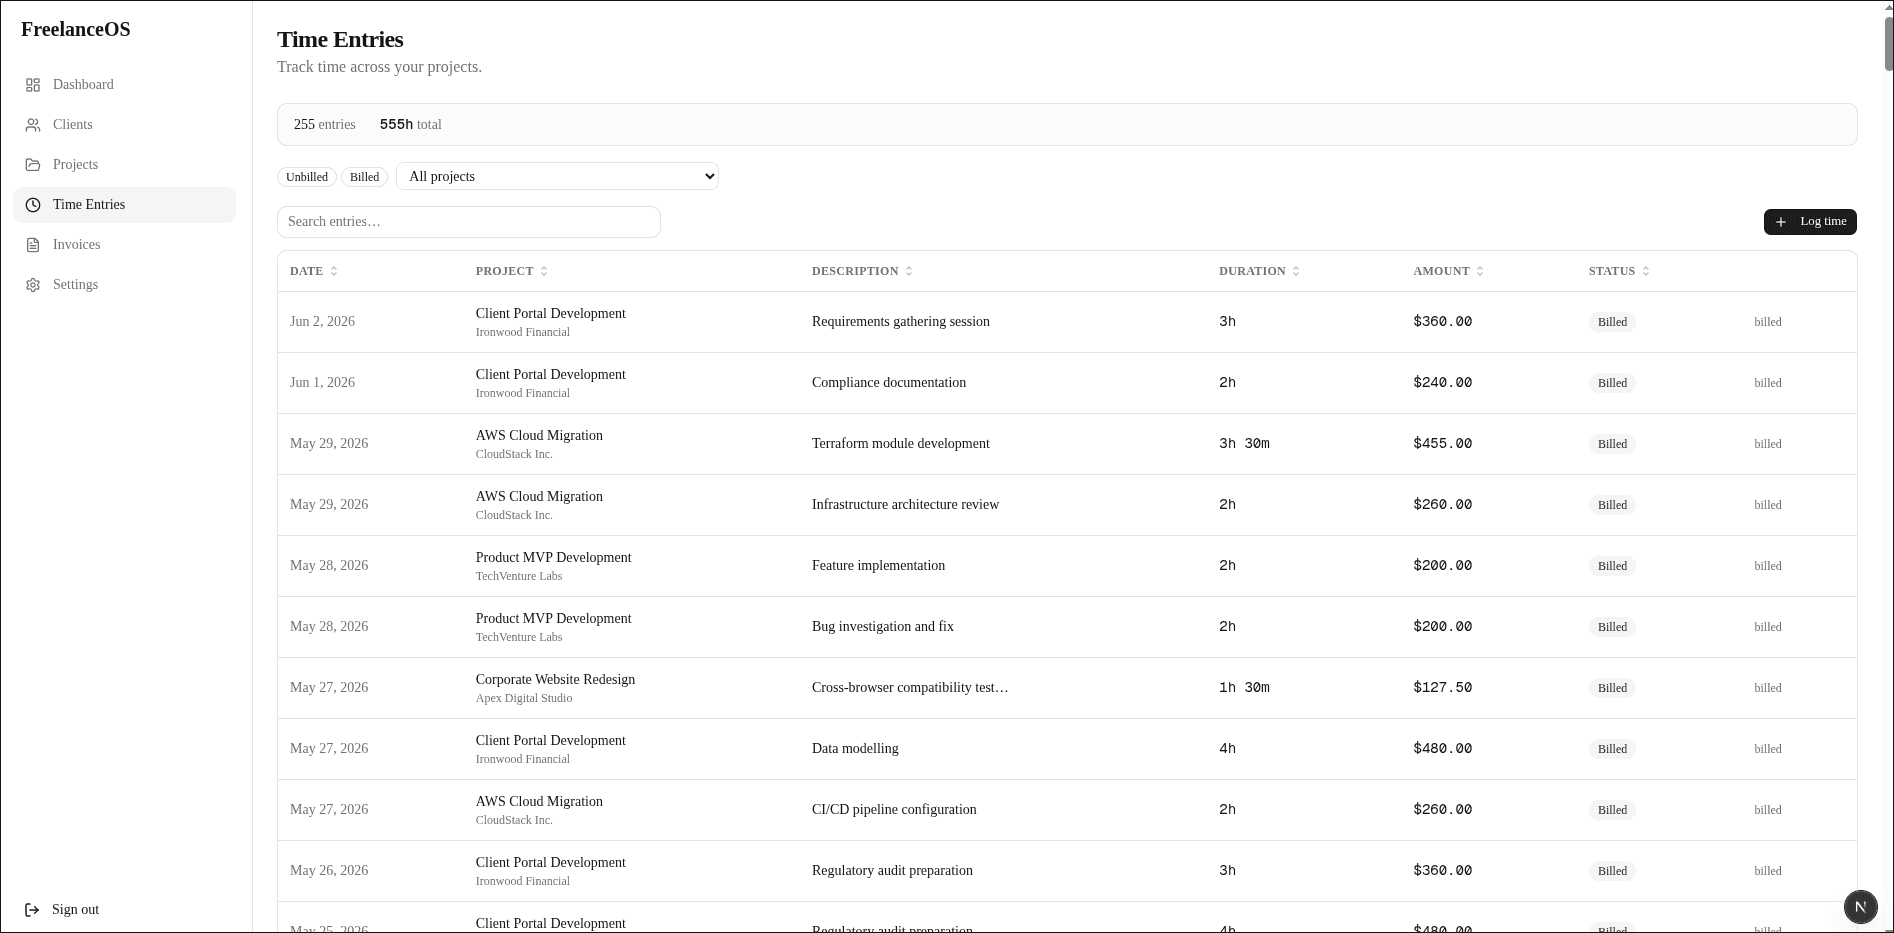Viewport: 1894px width, 933px height.
Task: Select Time Entries menu item
Action: point(124,205)
